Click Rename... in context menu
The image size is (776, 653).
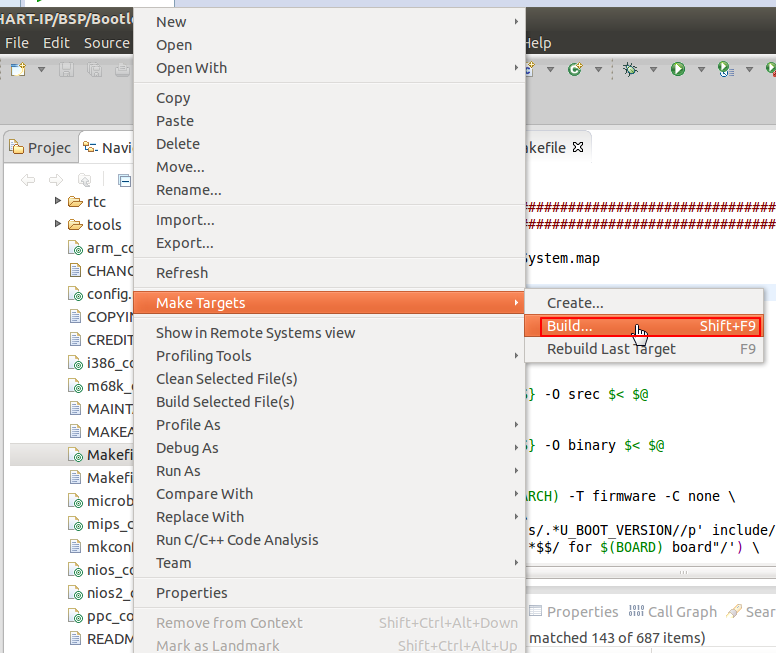click(x=330, y=190)
